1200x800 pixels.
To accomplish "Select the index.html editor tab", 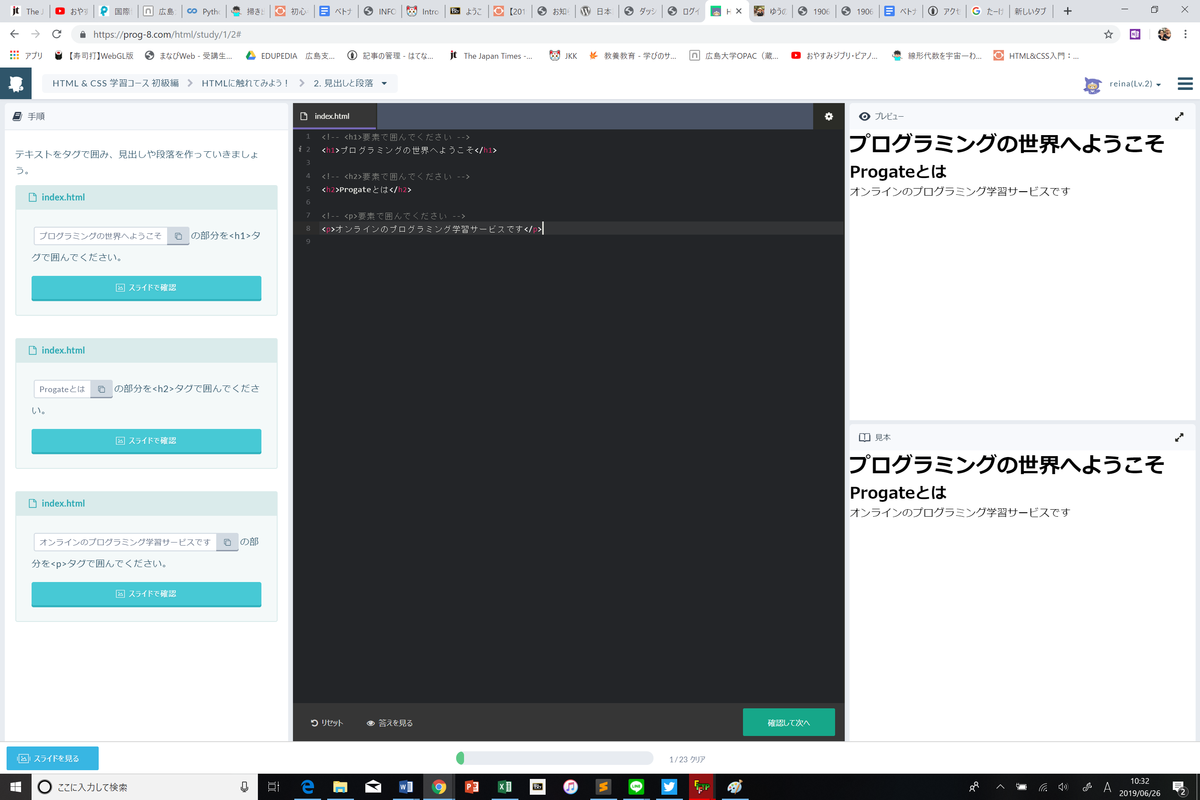I will 335,116.
